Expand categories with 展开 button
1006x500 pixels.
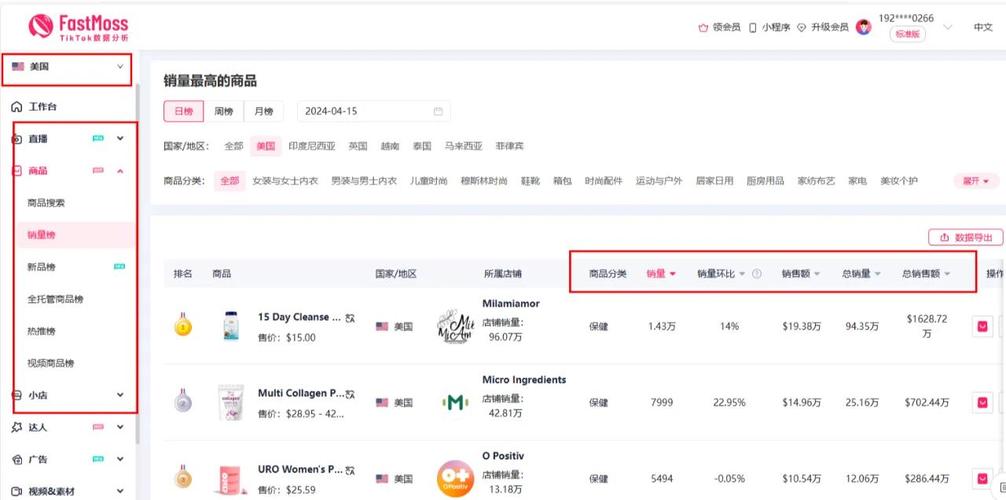(976, 181)
